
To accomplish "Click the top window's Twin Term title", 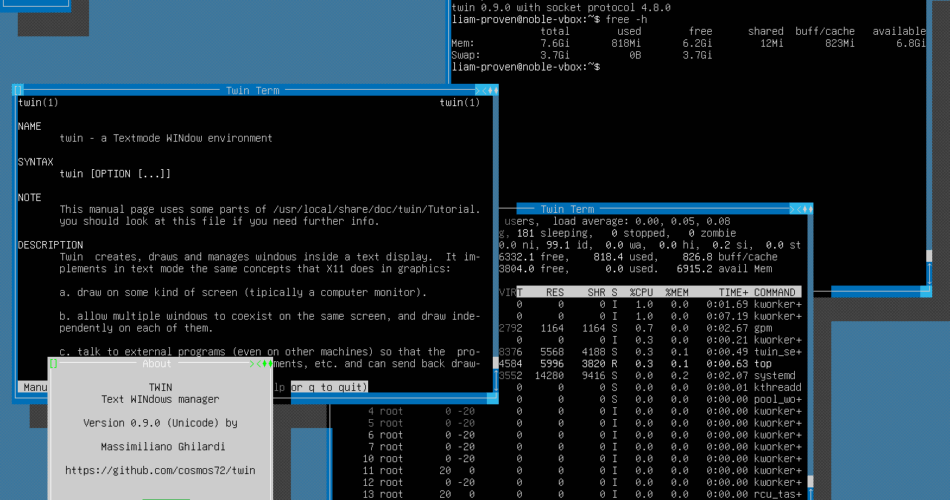I will tap(567, 209).
